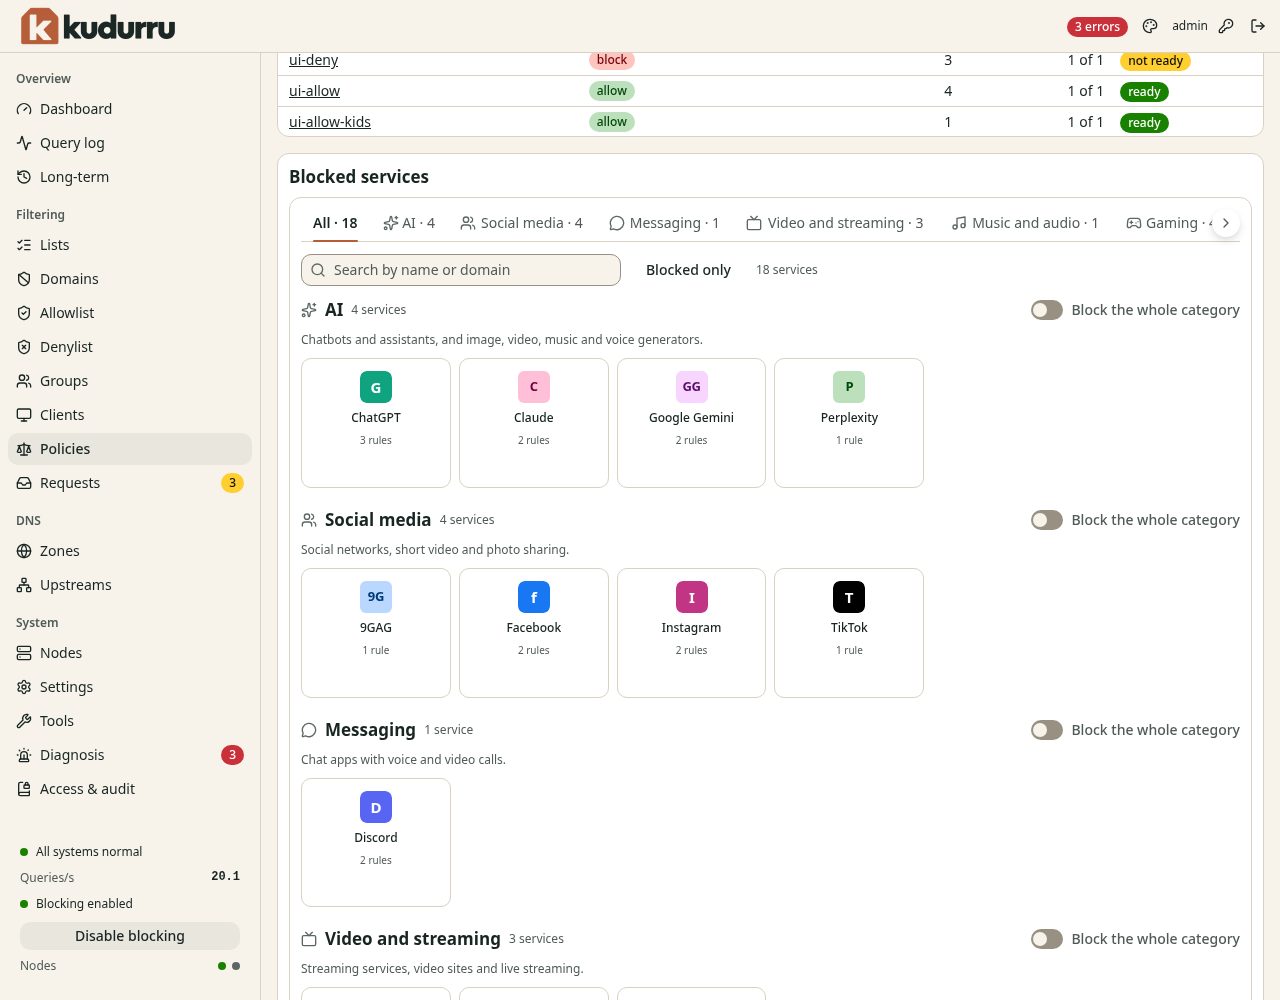Click the logout icon

1258,26
